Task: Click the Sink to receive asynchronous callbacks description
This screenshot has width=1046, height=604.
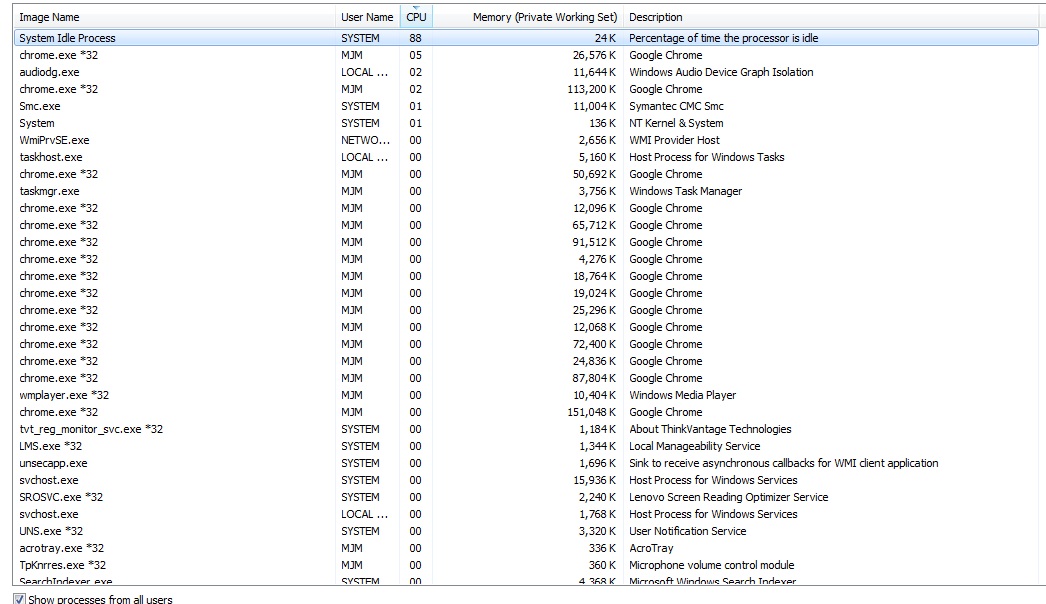Action: pos(783,463)
